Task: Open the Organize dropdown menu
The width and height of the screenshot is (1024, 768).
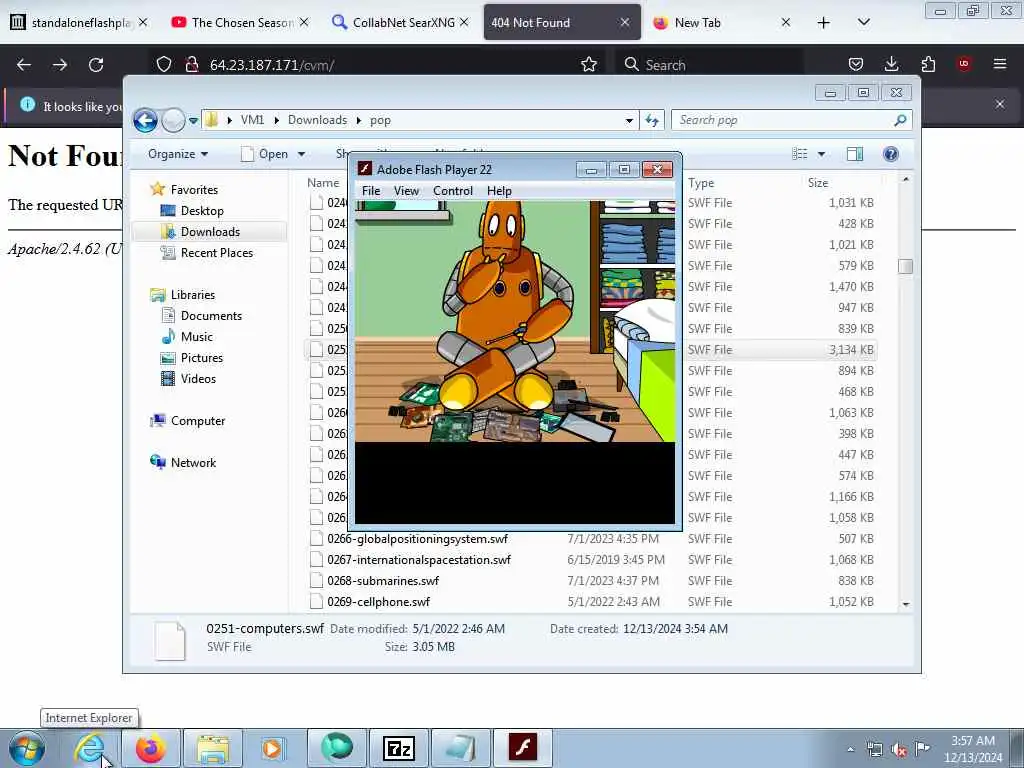Action: tap(178, 154)
